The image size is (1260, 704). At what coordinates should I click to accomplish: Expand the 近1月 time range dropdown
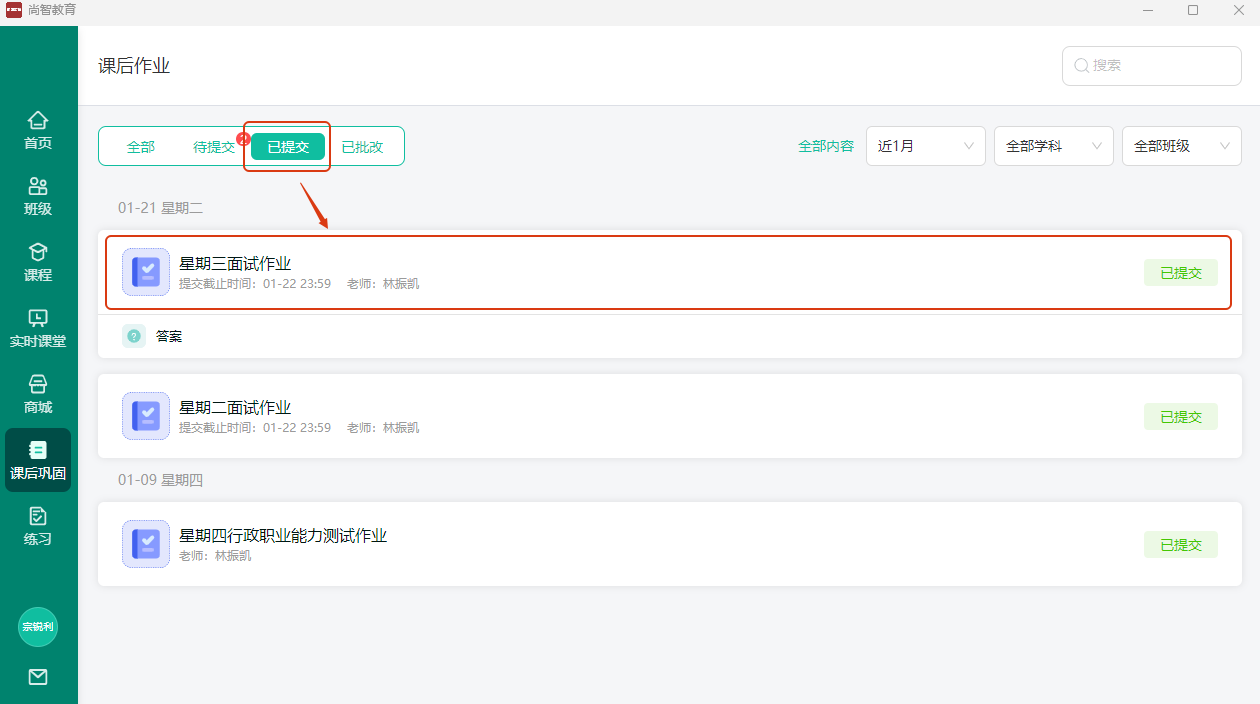pos(925,146)
